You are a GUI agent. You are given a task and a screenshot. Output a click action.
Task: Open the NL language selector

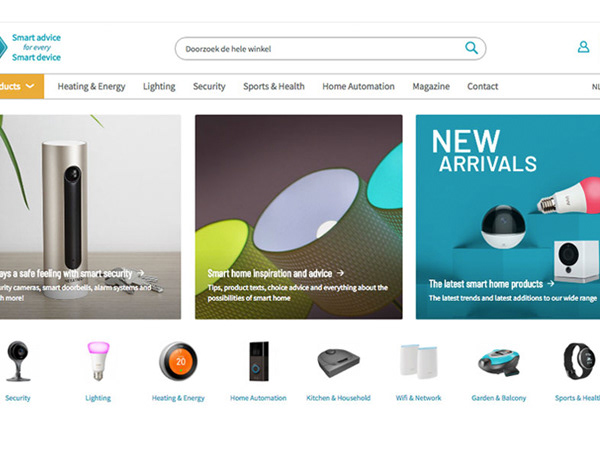596,87
